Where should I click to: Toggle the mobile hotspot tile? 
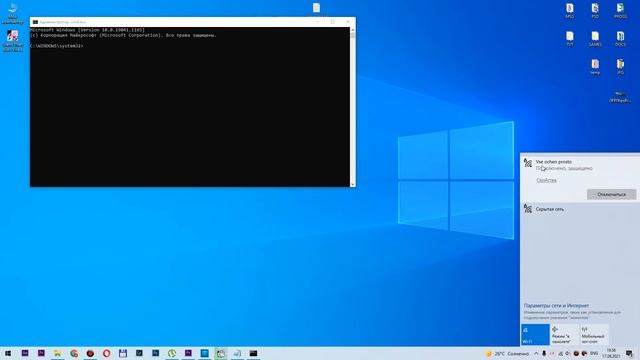click(x=594, y=335)
